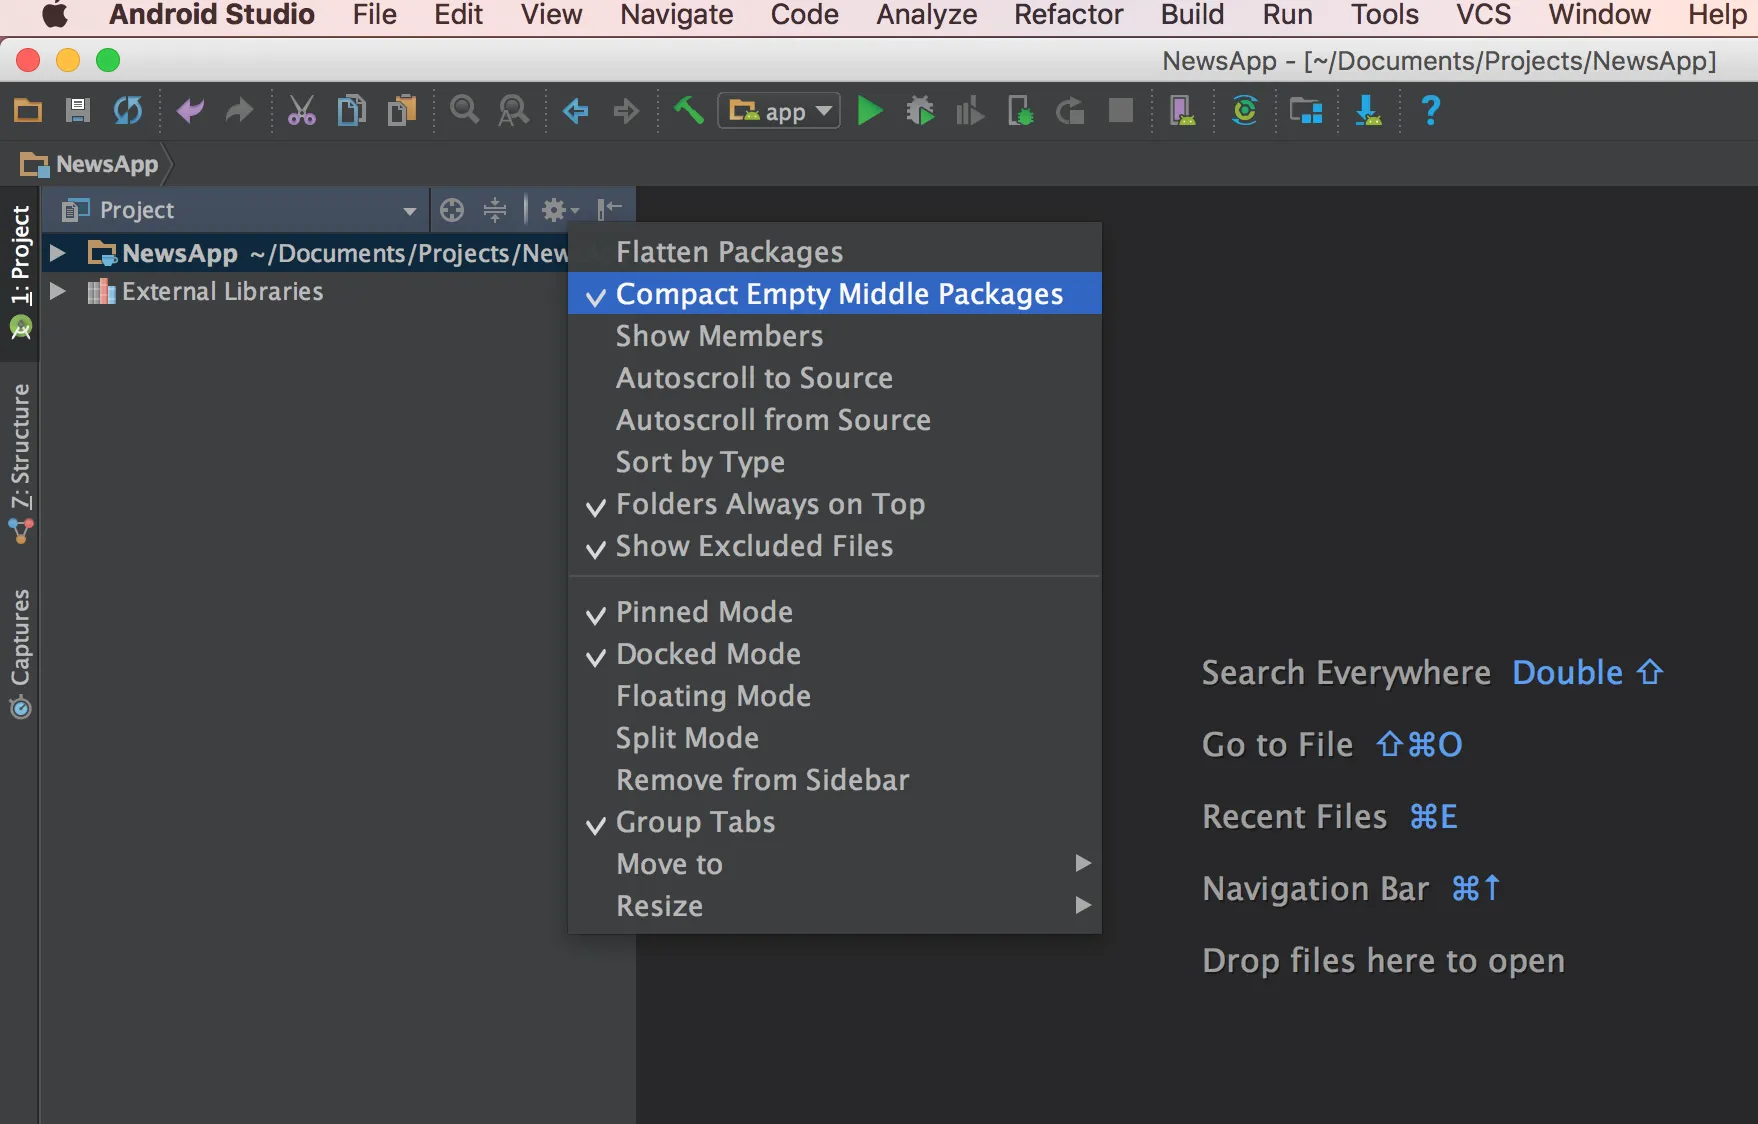Disable Folders Always on Top
Screen dimensions: 1758x1124
(834, 504)
